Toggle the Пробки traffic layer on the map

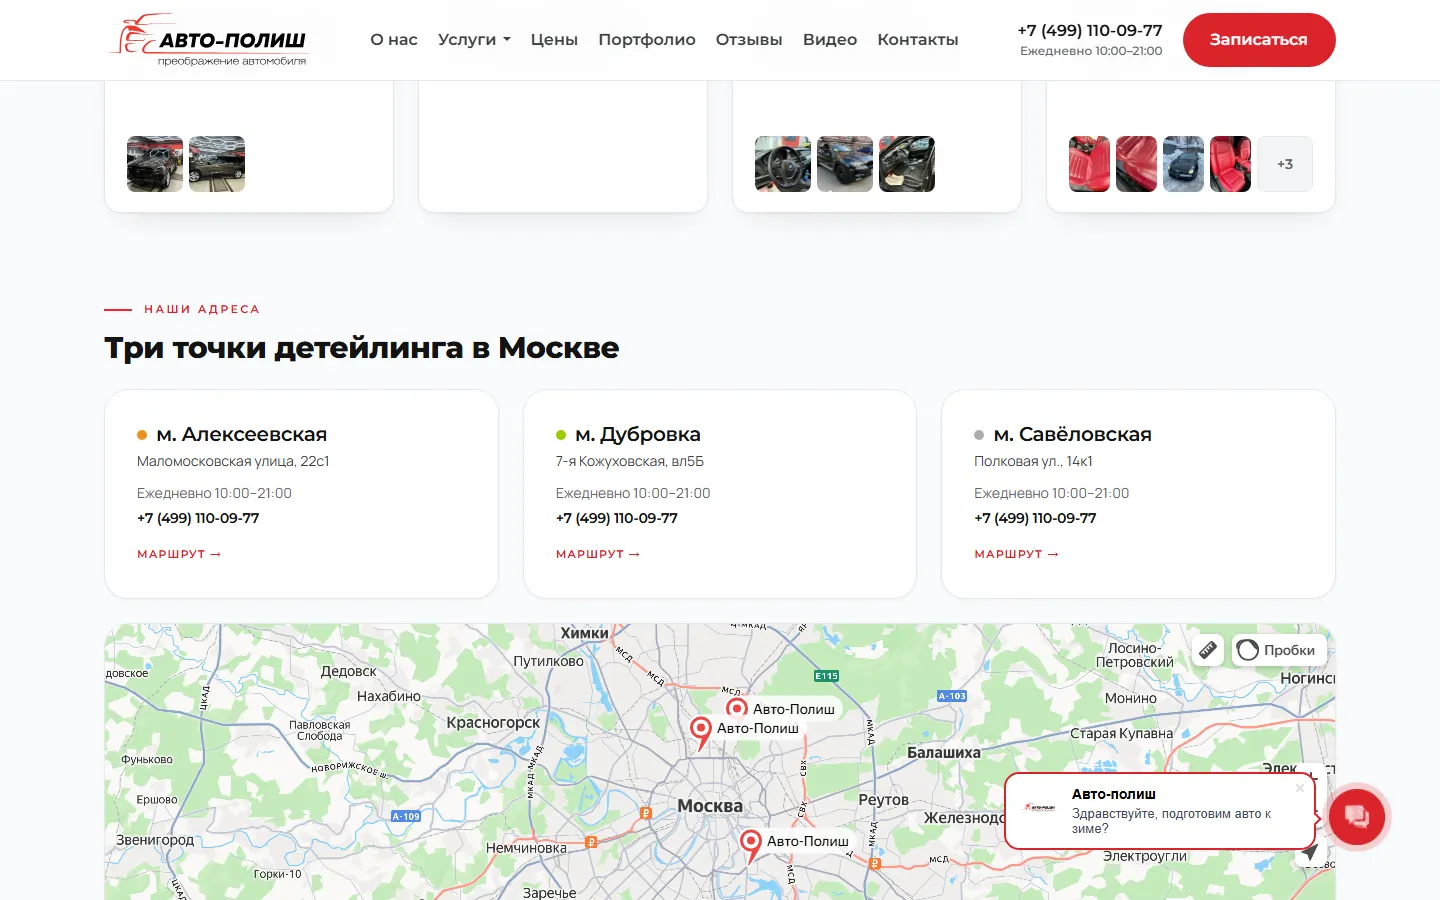(1279, 650)
